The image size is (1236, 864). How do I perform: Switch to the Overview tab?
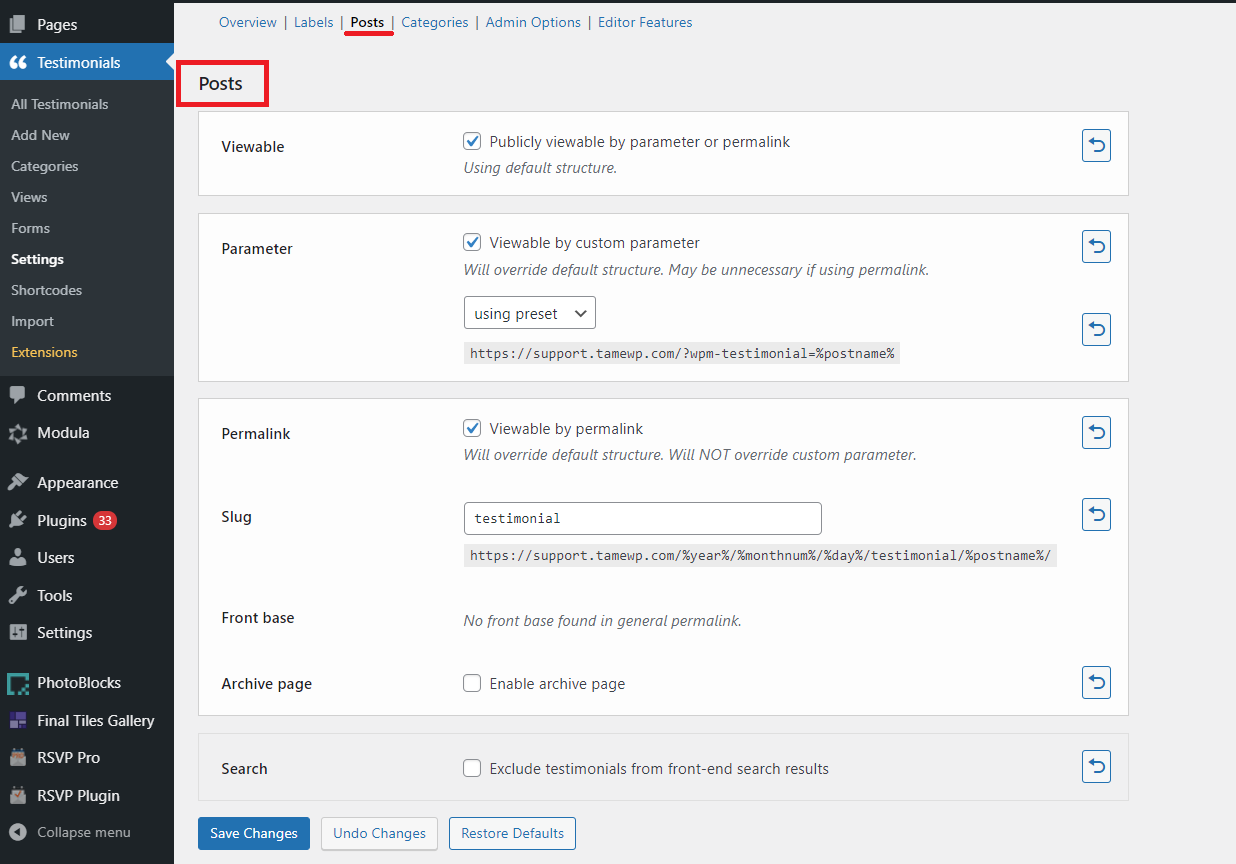[x=248, y=22]
